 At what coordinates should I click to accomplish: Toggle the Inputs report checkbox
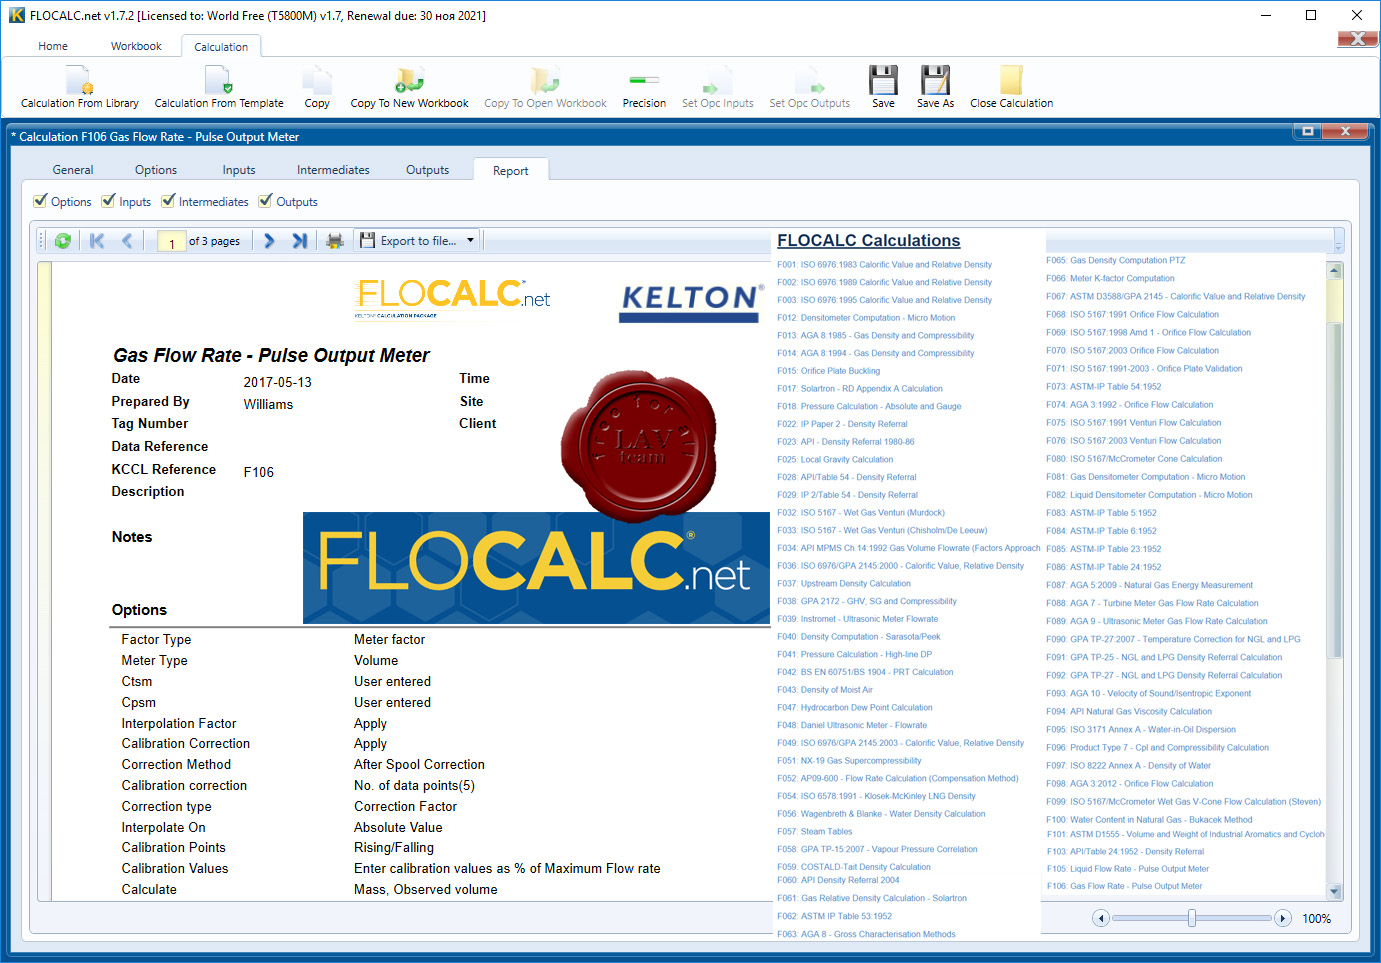pos(108,201)
